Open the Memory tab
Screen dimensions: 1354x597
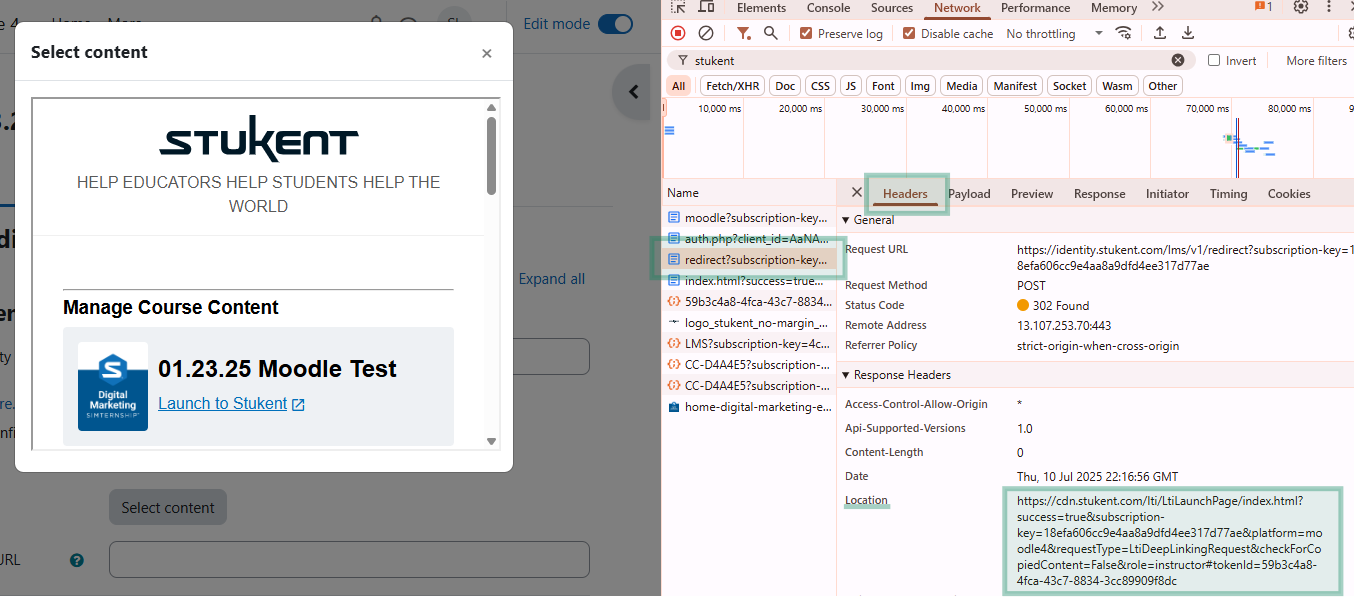[x=1114, y=8]
